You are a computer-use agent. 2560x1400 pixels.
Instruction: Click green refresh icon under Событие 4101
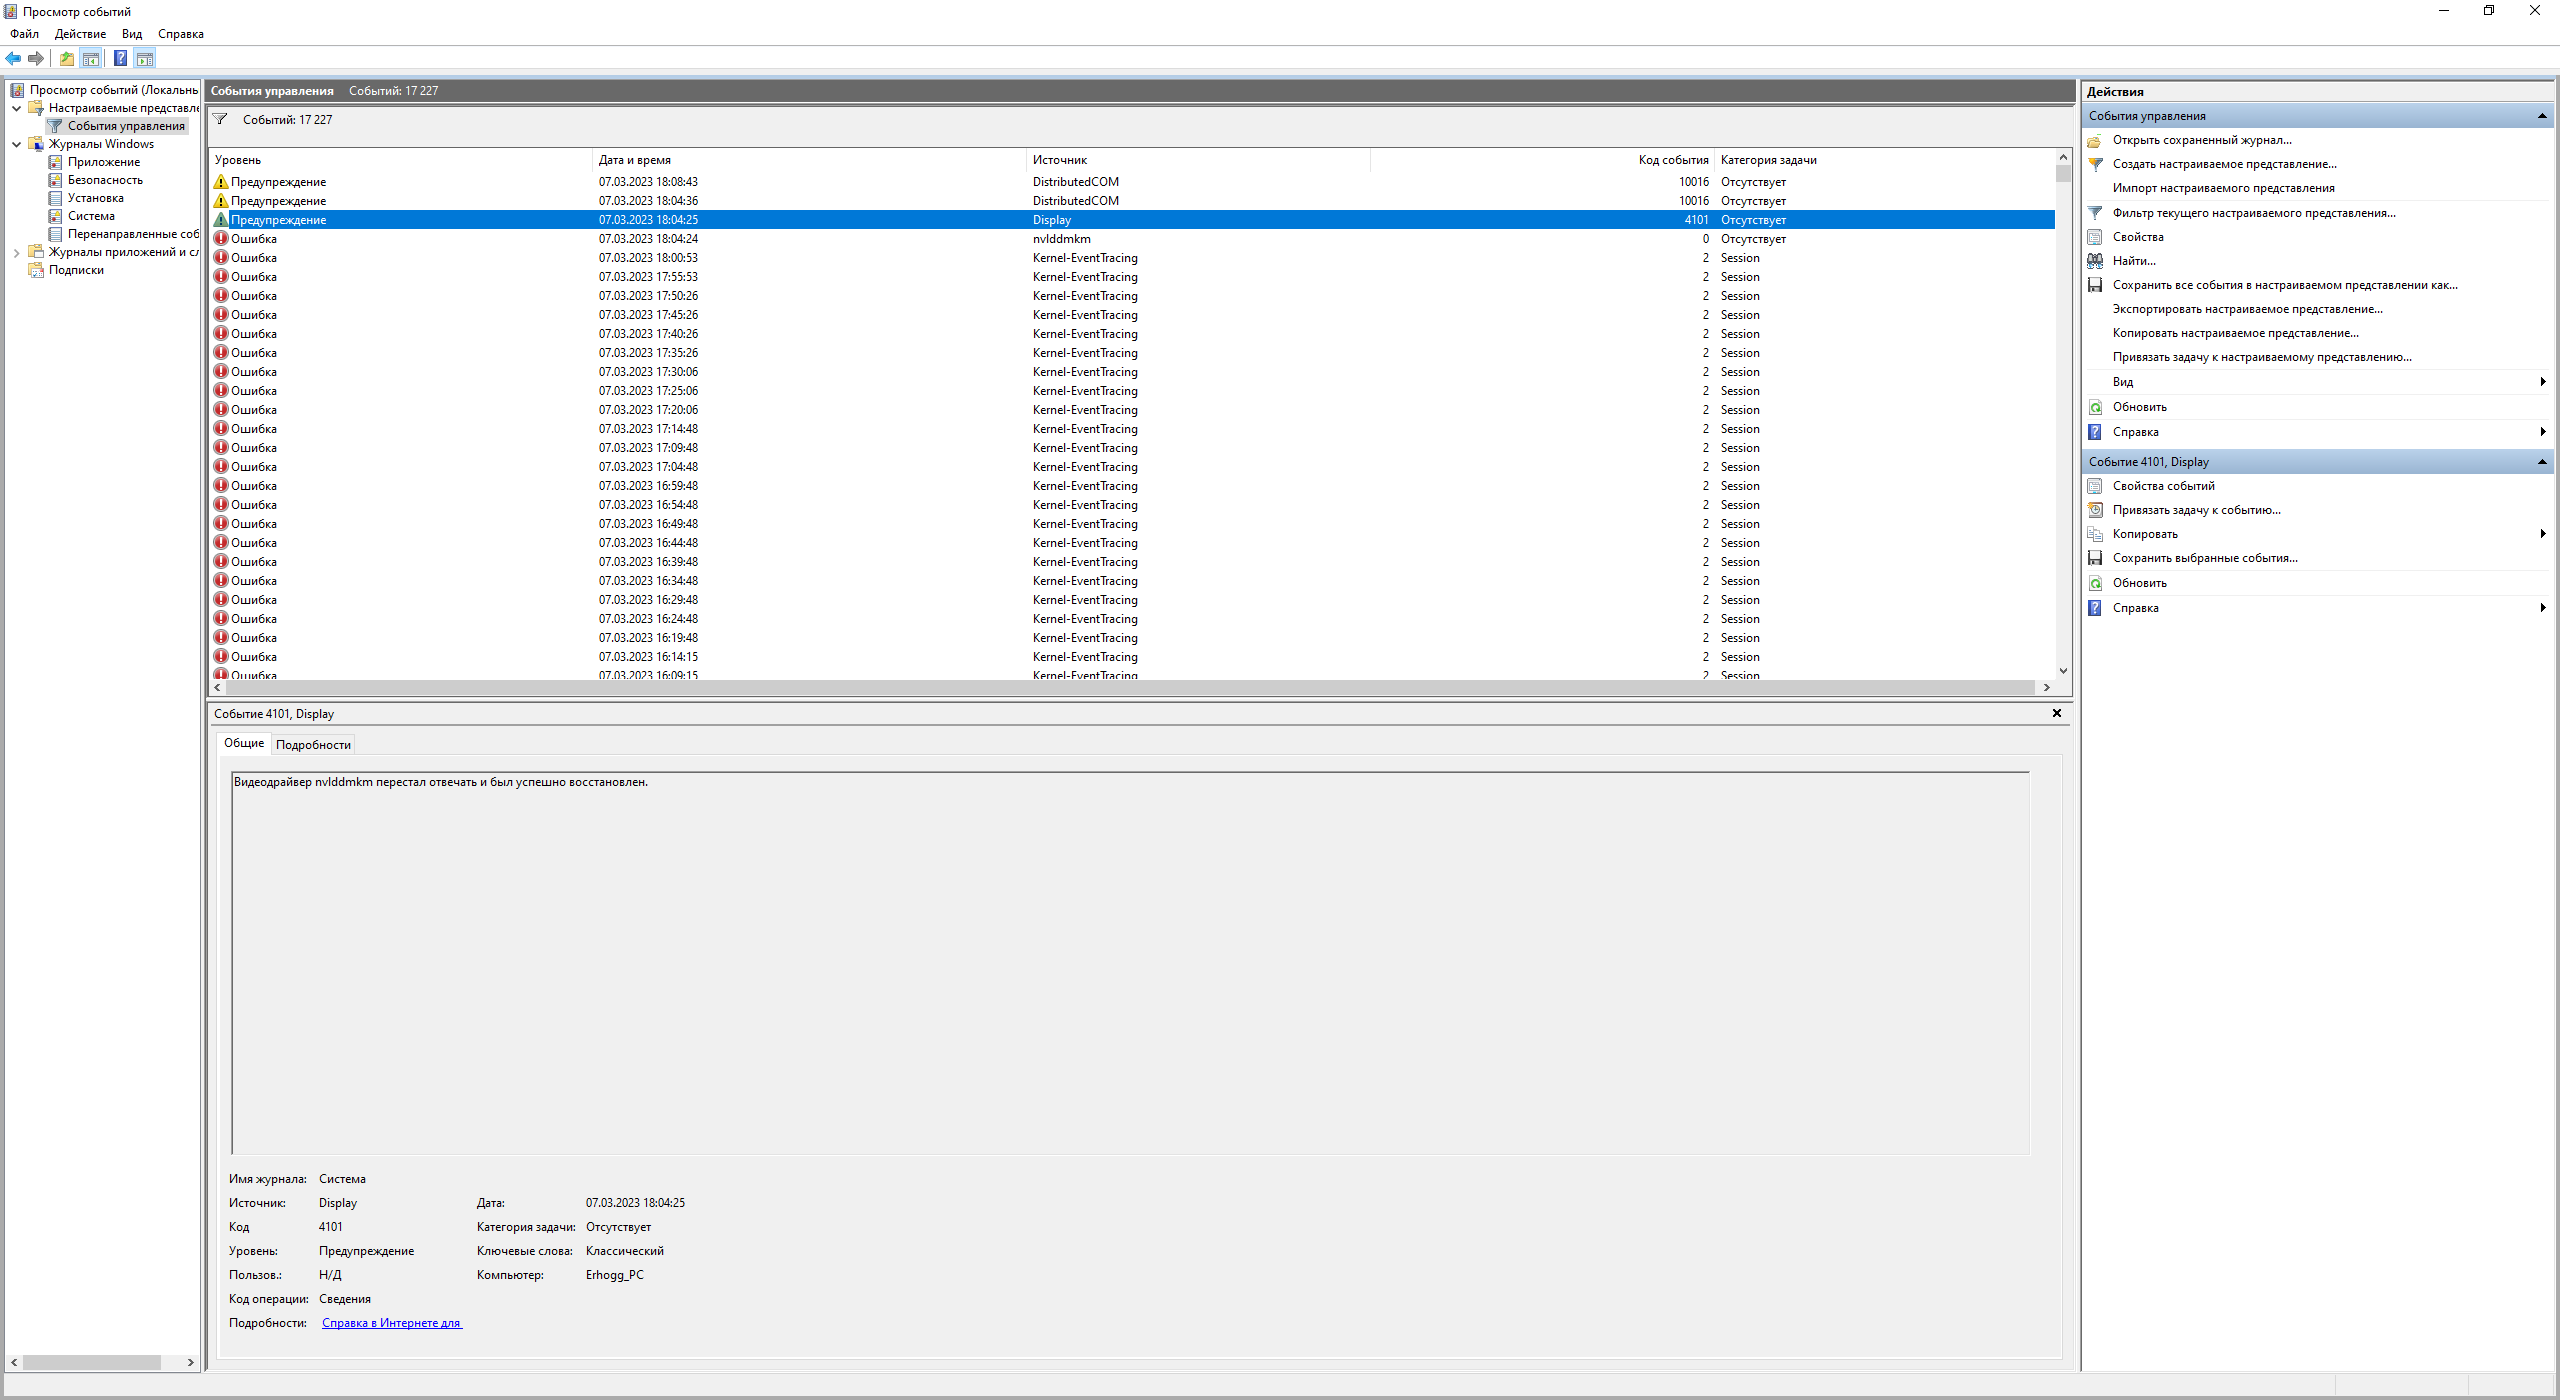coord(2095,583)
